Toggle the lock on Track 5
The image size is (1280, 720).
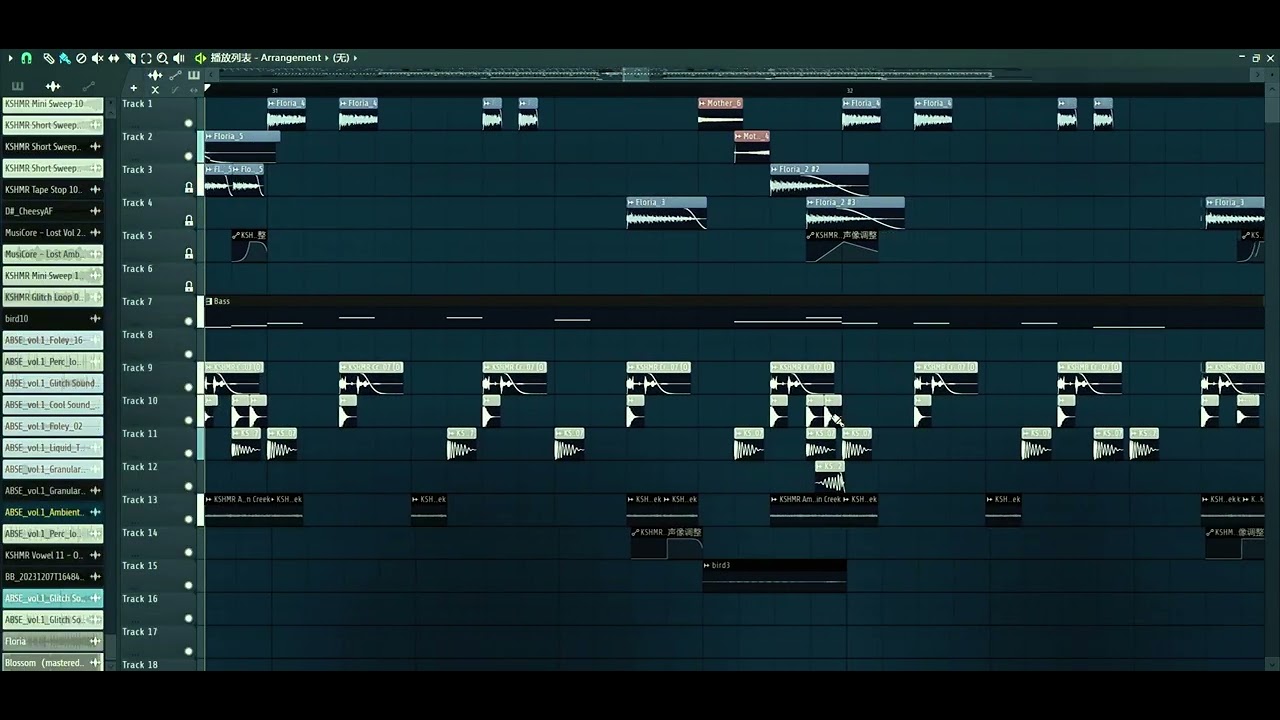pyautogui.click(x=188, y=253)
